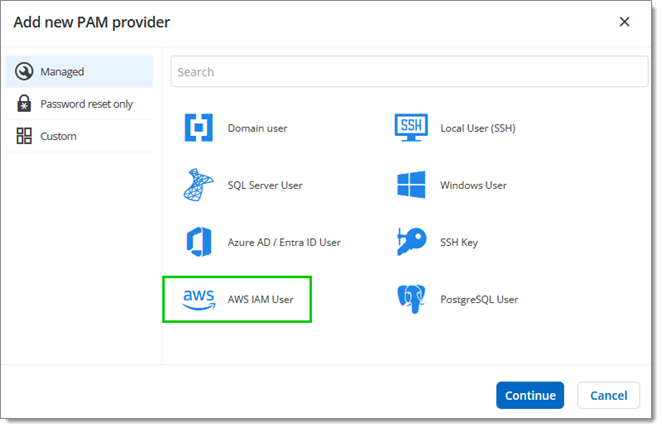Viewport: 662px width, 429px height.
Task: Choose the Local User (SSH) icon
Action: [411, 128]
